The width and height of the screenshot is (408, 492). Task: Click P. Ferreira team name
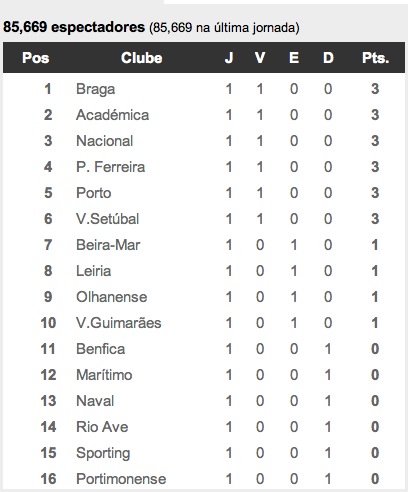coord(111,167)
